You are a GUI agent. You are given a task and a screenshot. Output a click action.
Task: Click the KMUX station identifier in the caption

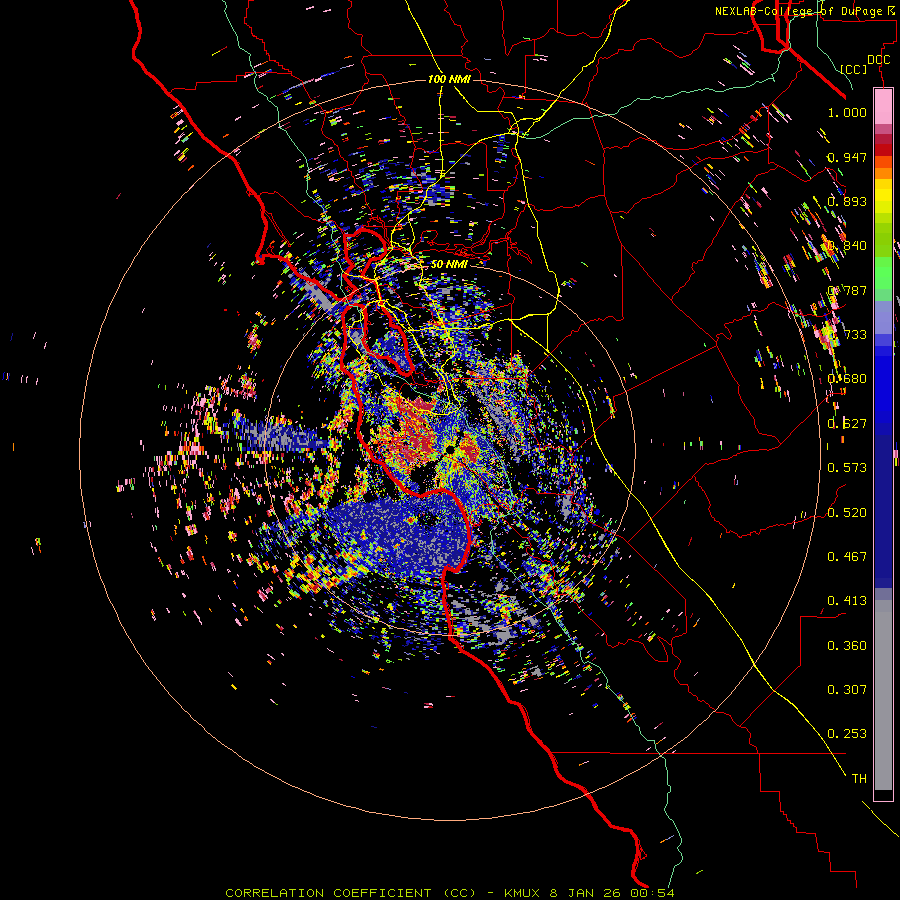(522, 893)
